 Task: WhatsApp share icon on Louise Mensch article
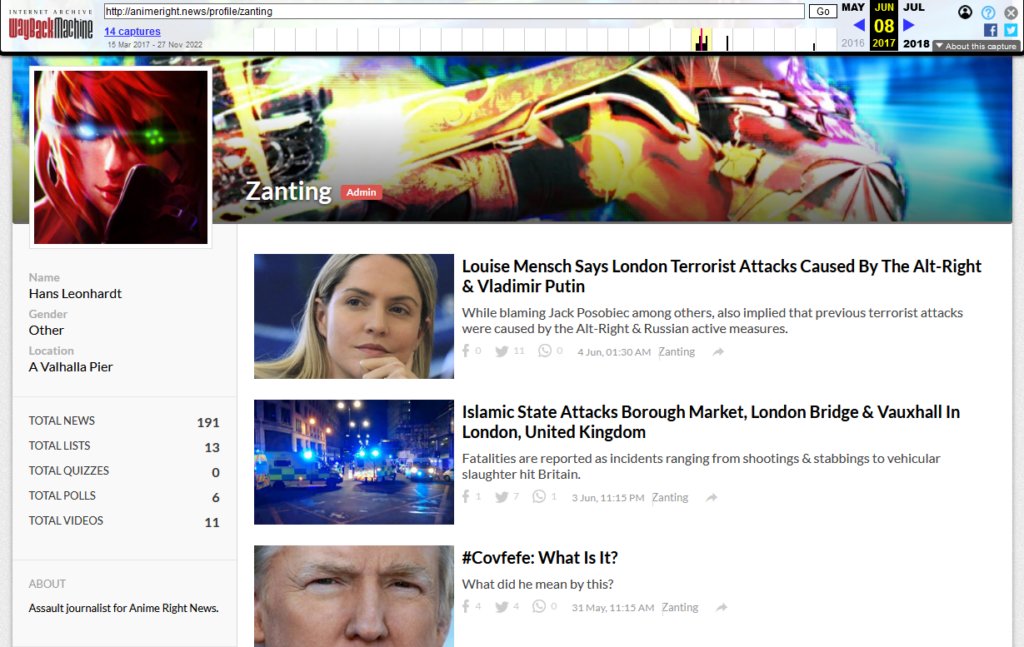(545, 351)
